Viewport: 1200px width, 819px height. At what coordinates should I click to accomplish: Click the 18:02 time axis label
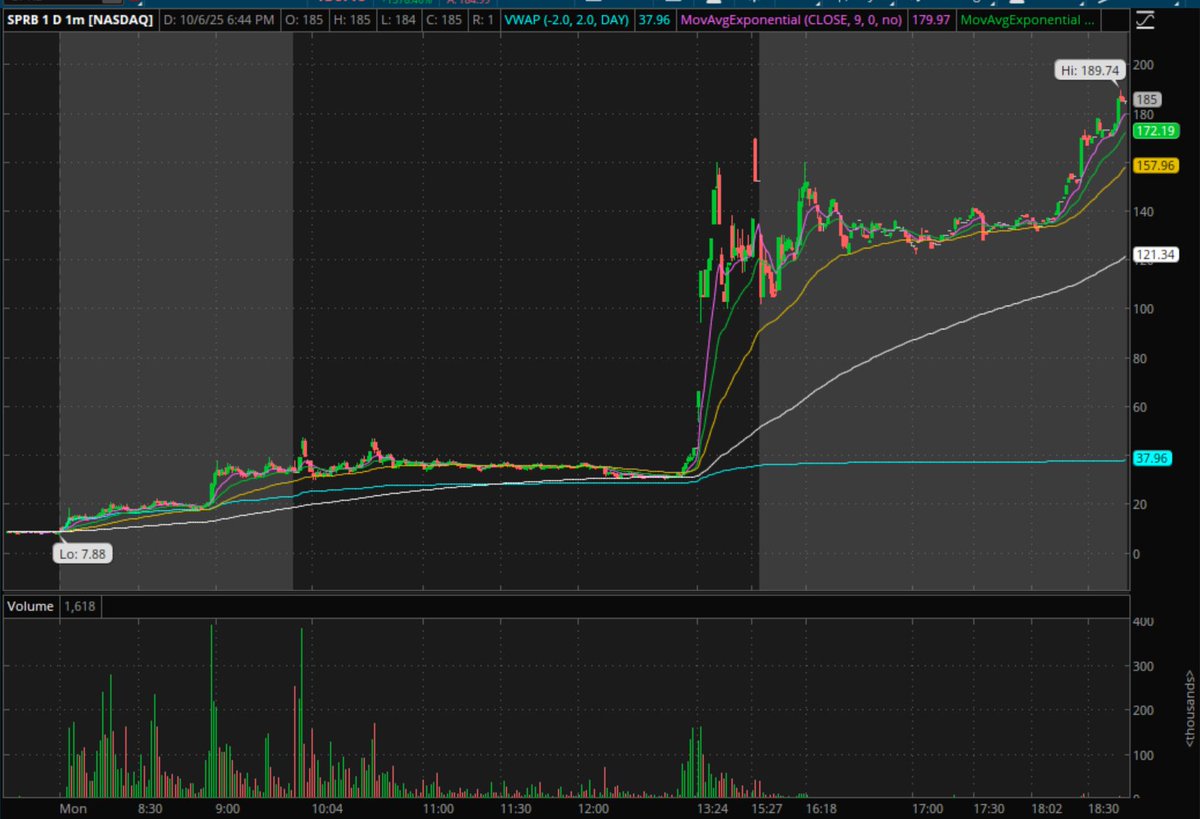[1048, 807]
